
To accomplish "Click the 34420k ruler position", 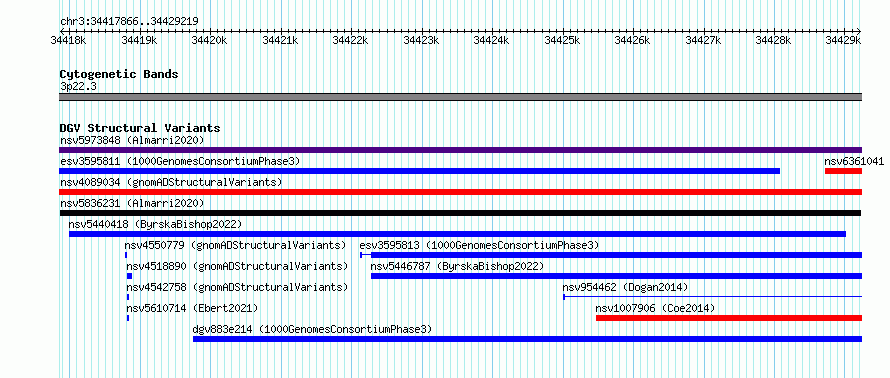I will (209, 40).
